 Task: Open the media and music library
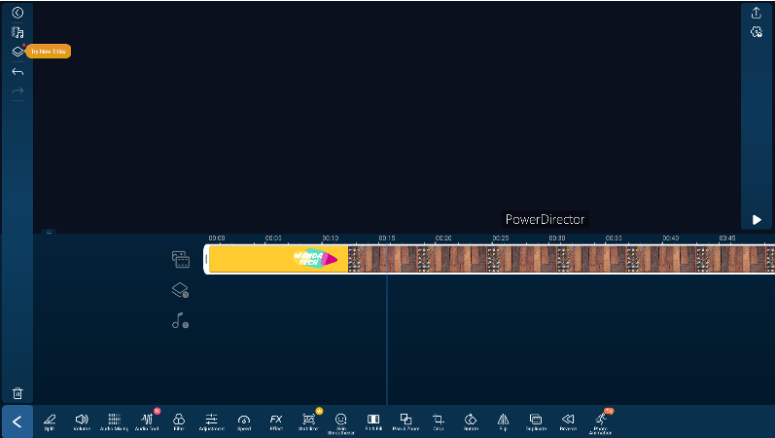(17, 33)
